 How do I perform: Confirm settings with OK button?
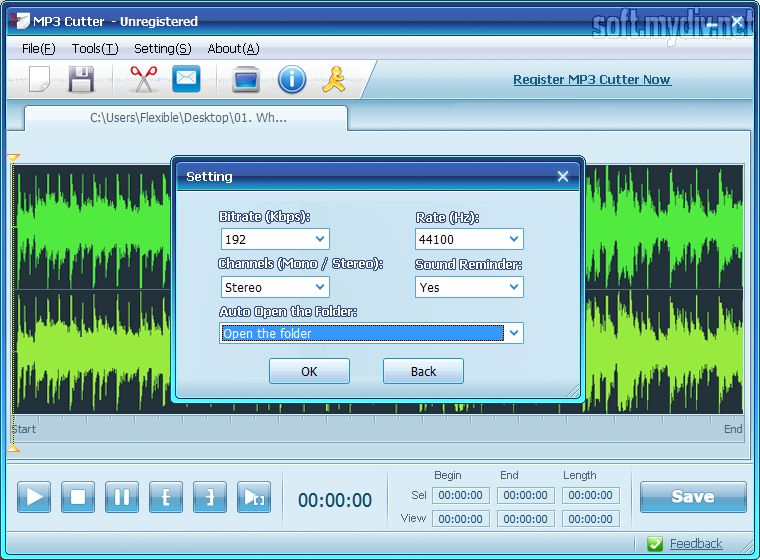(309, 371)
